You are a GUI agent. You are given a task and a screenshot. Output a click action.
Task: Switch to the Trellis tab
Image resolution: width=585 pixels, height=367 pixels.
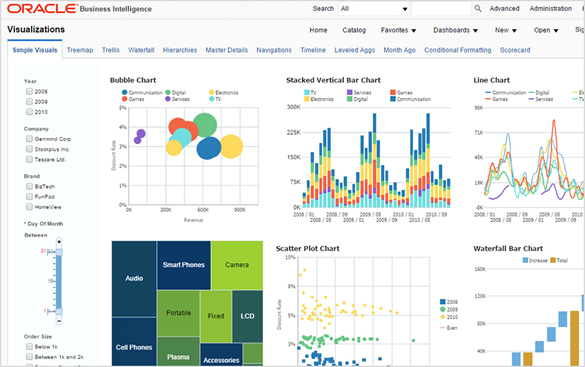click(x=111, y=50)
